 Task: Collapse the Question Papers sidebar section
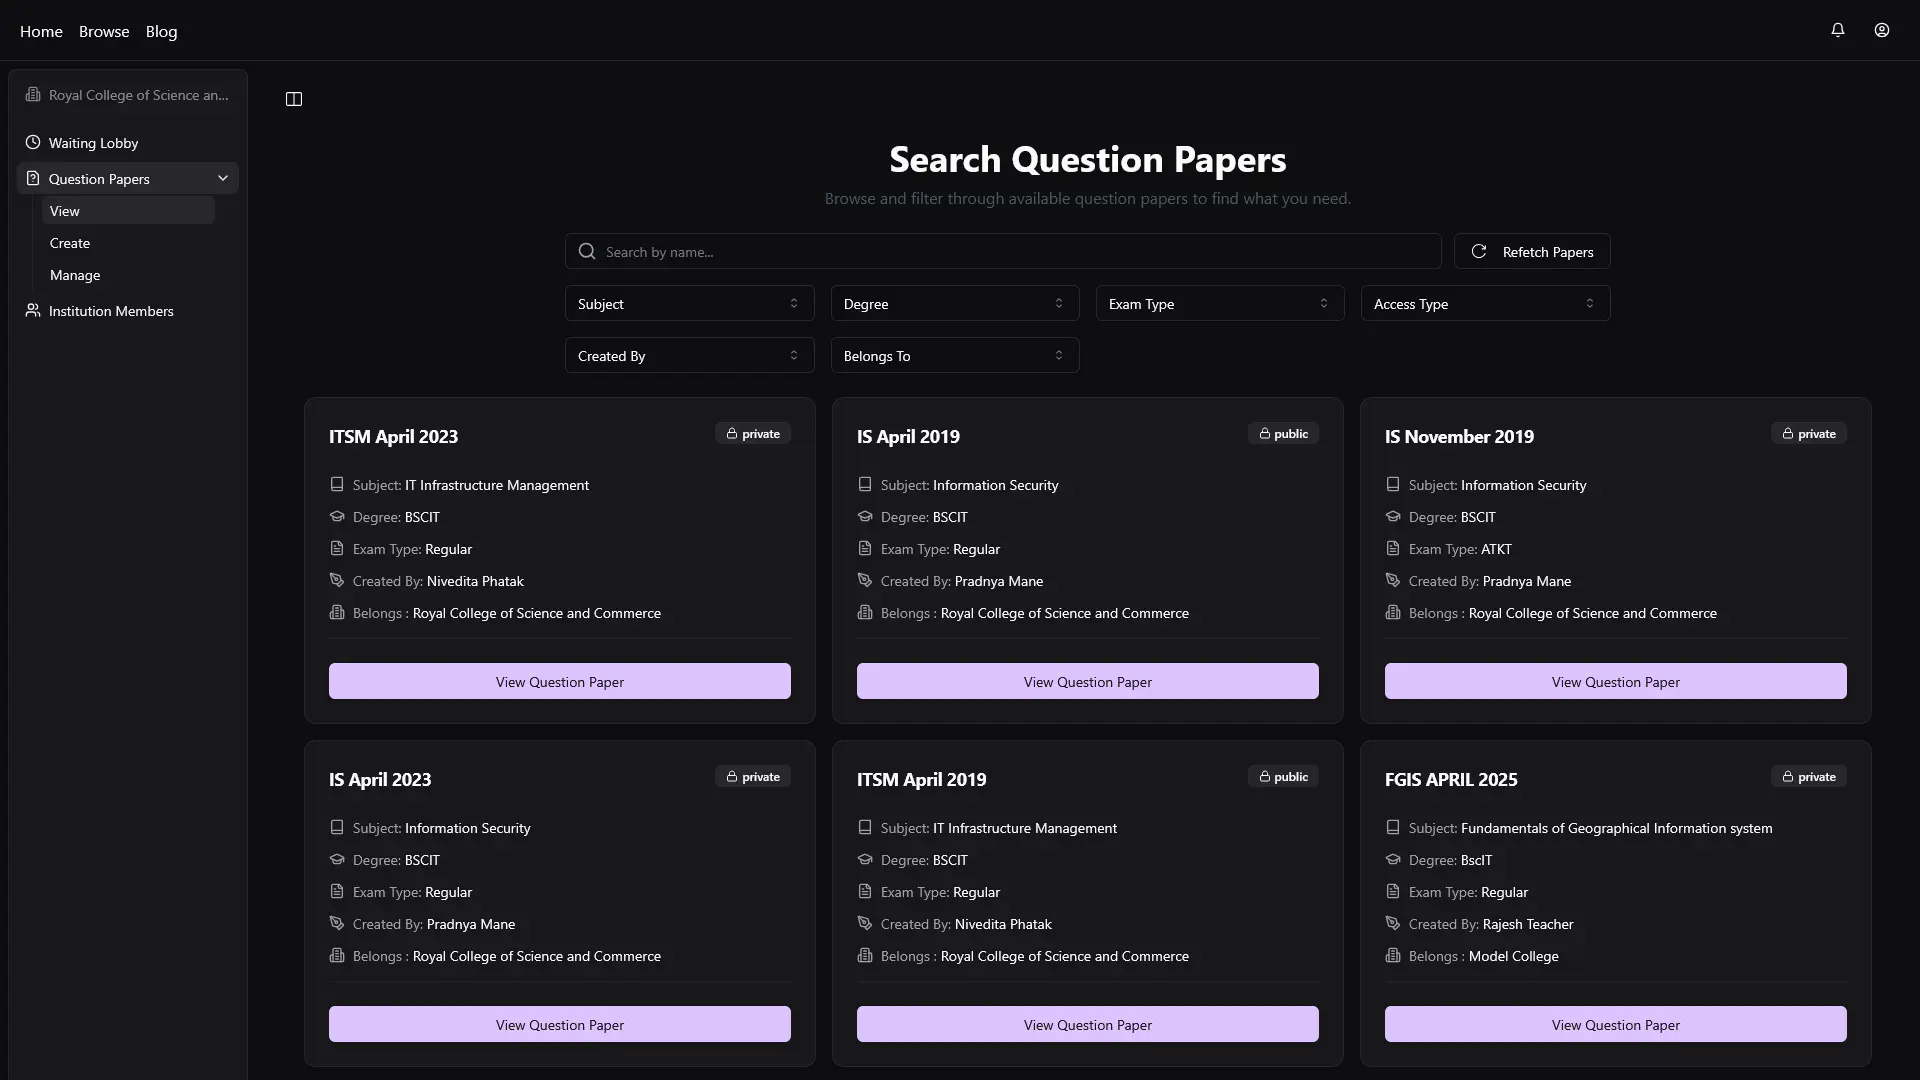pos(222,178)
